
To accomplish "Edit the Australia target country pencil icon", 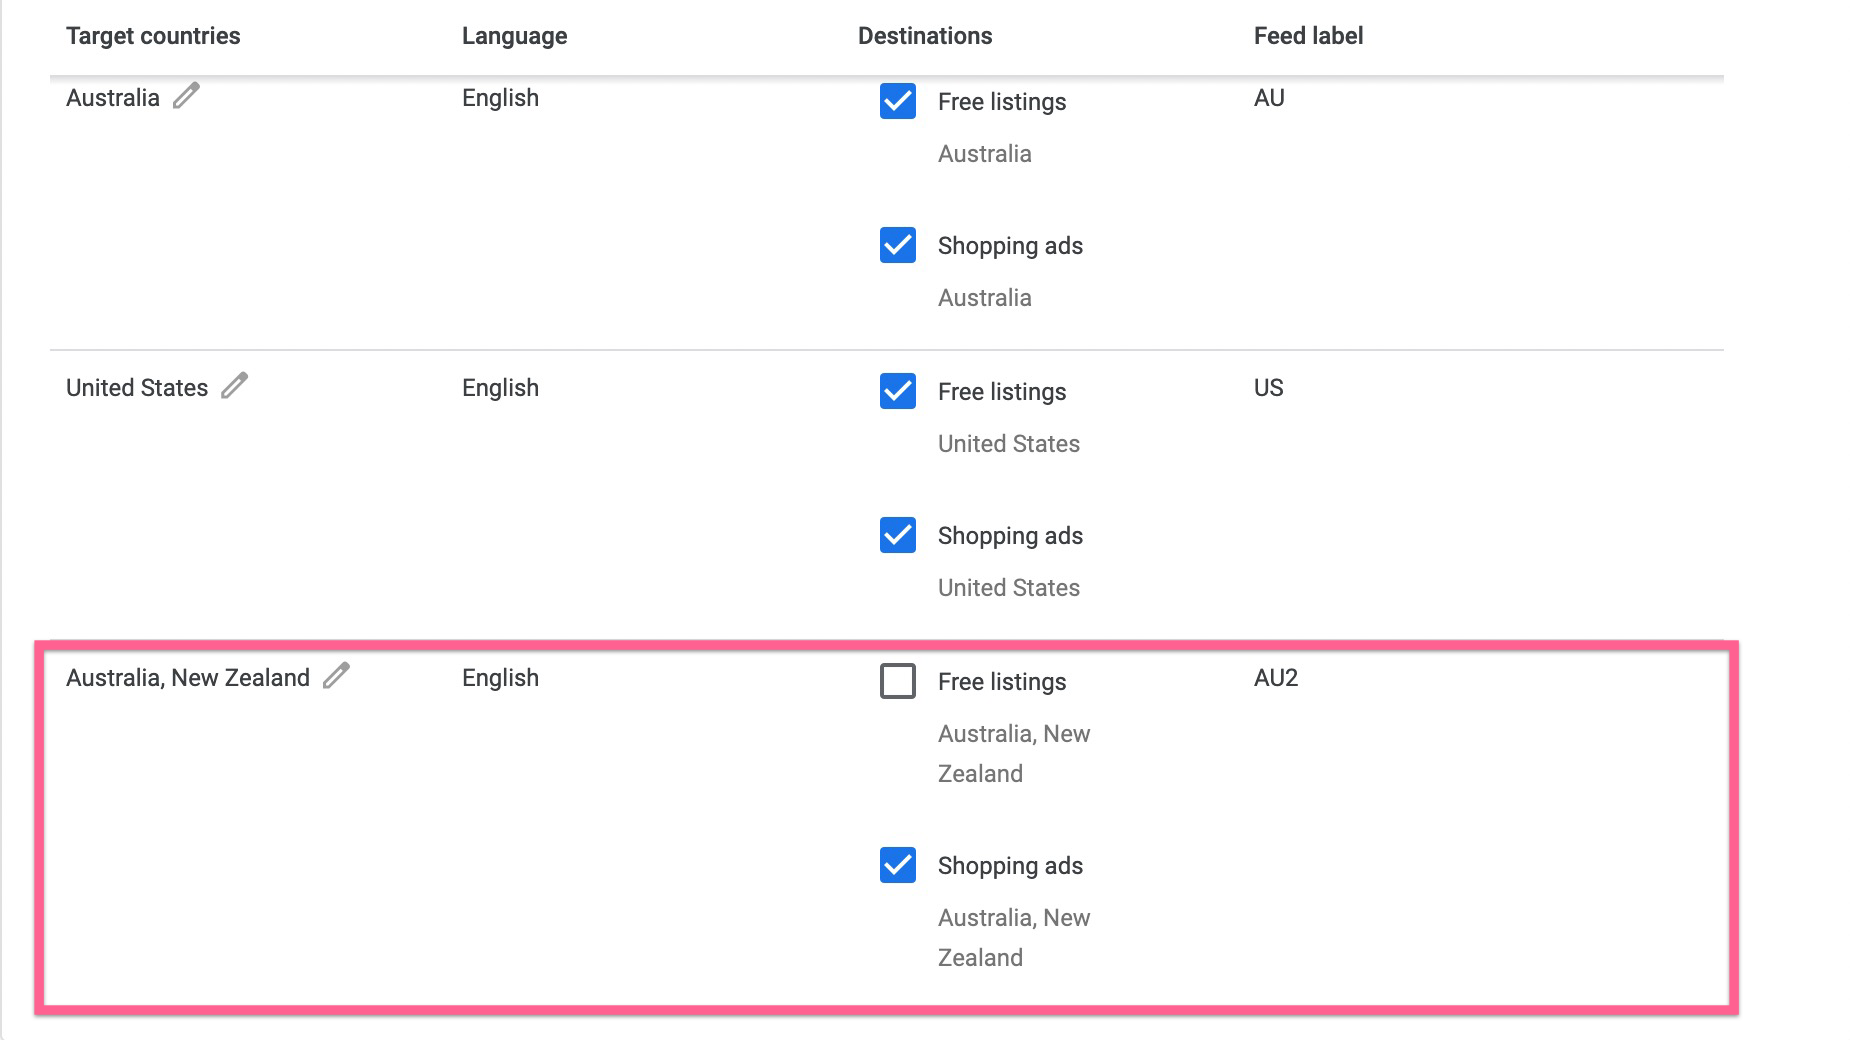I will click(186, 96).
